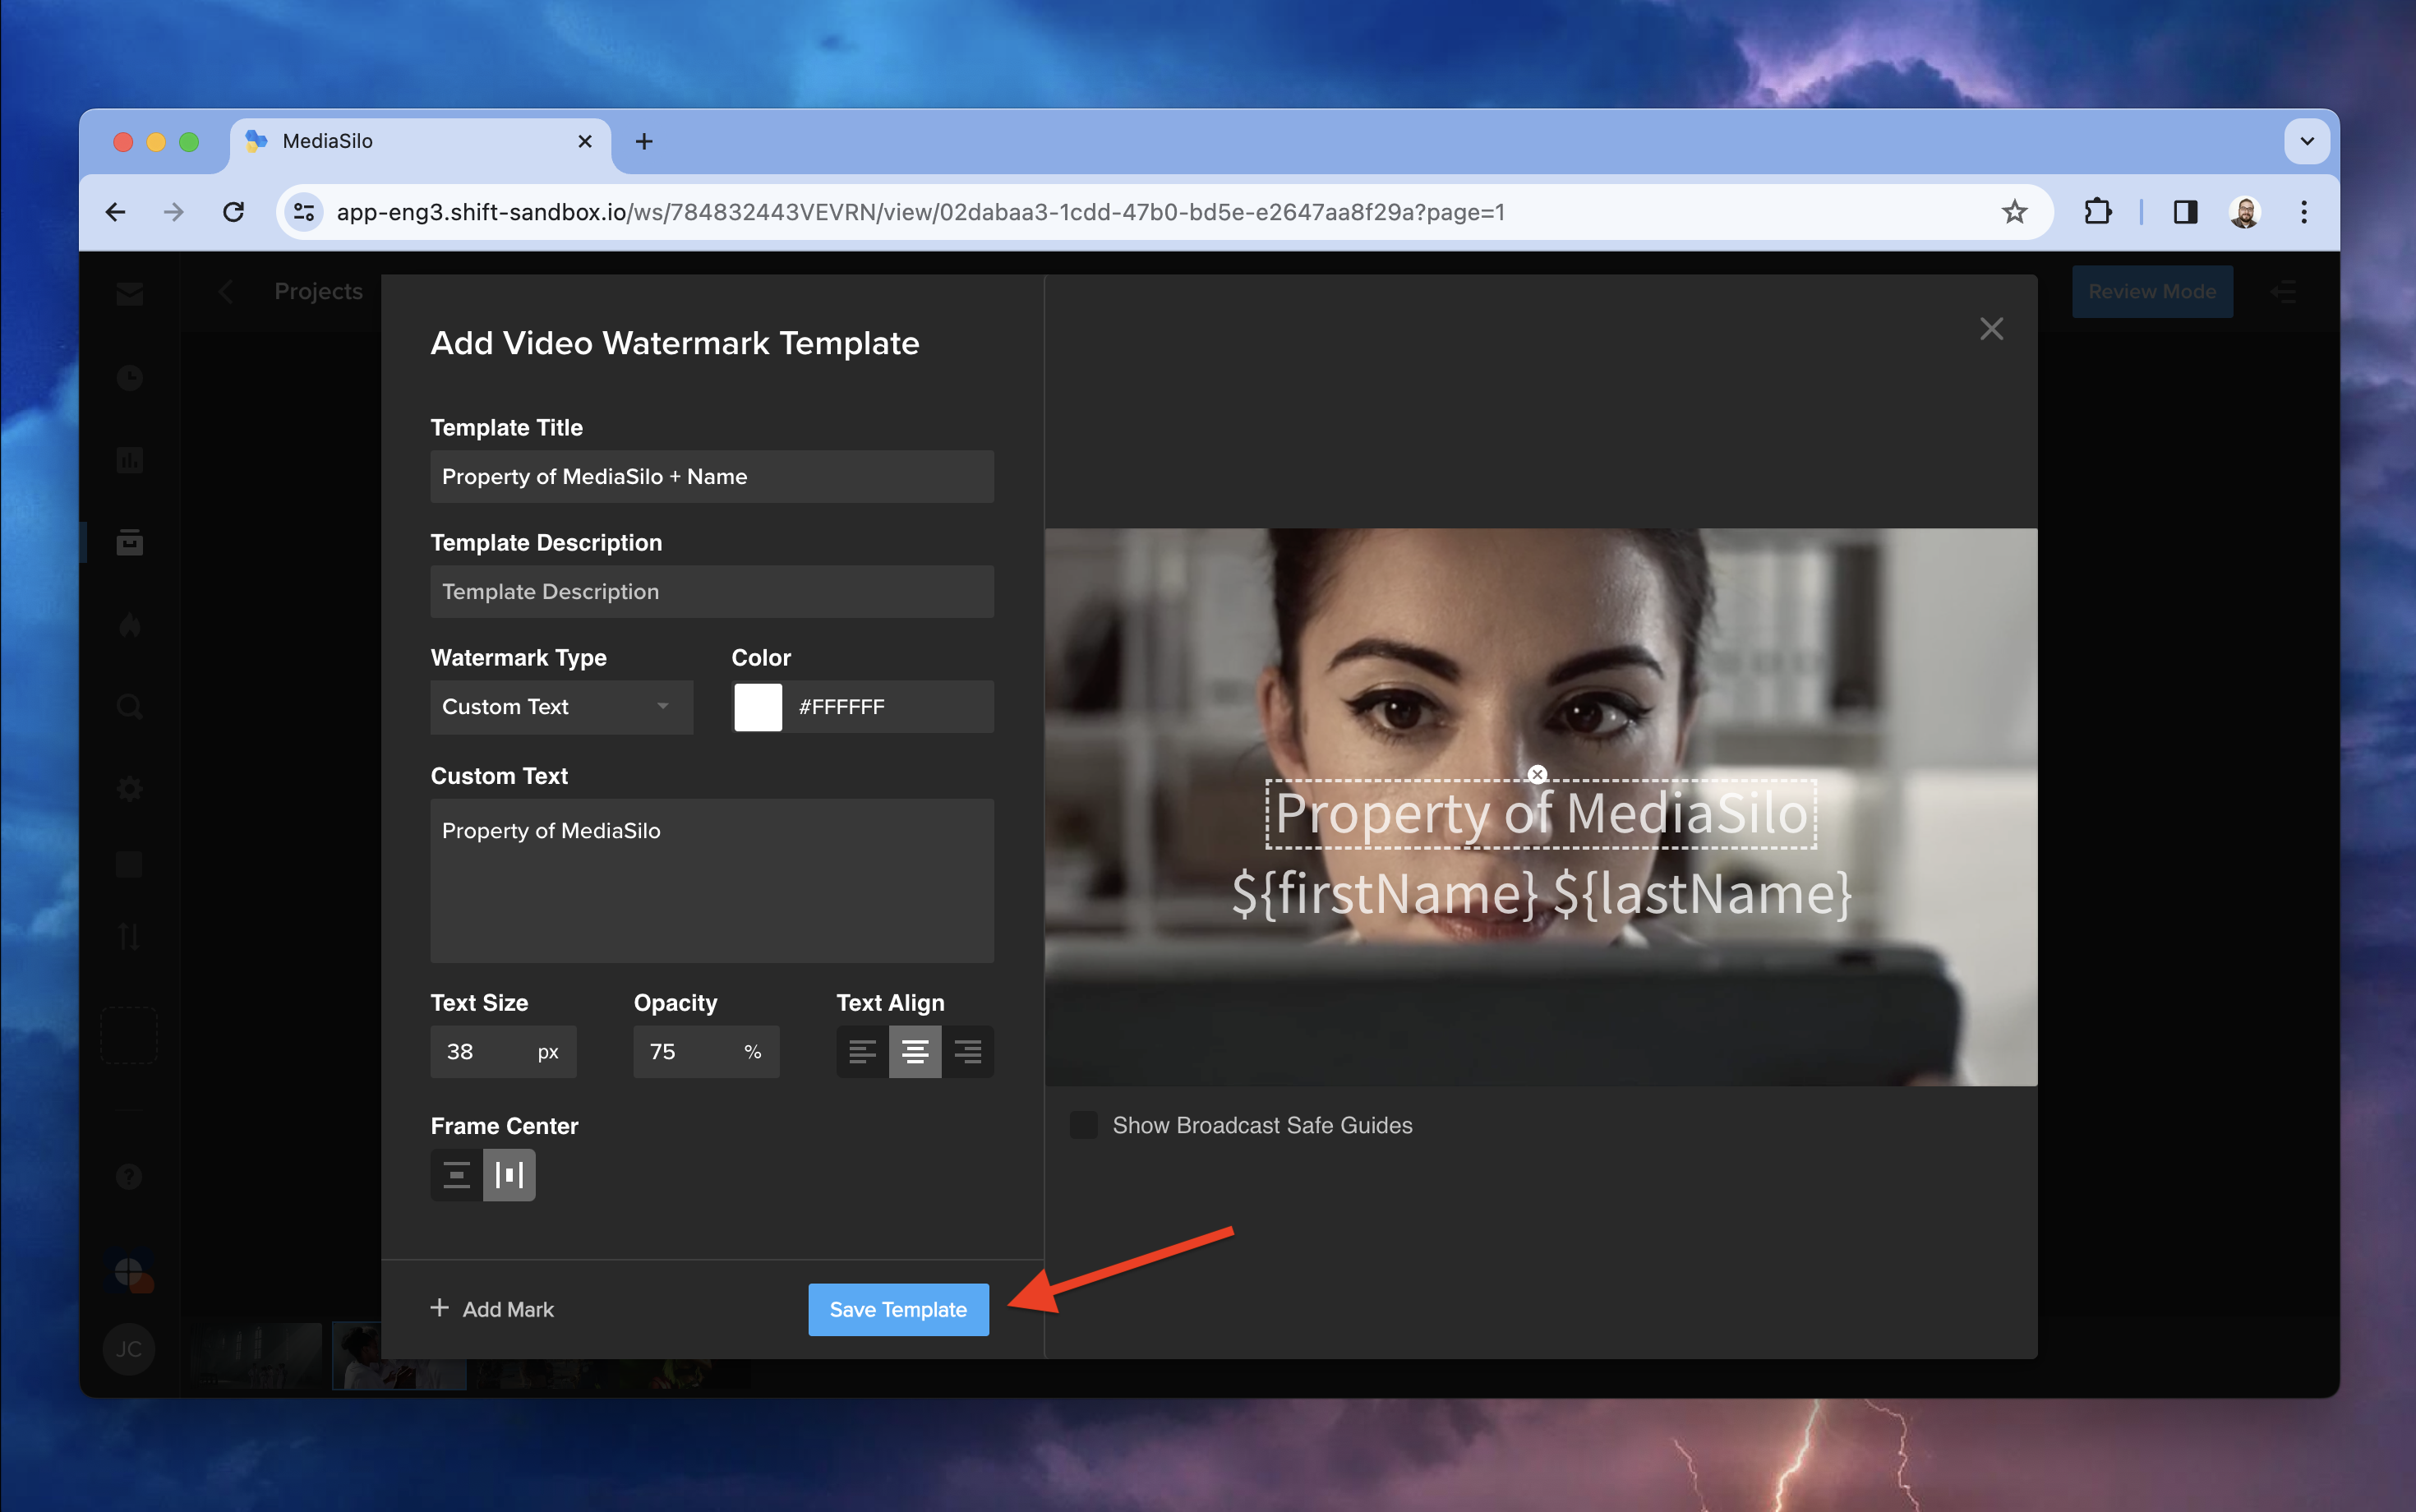
Task: Set text alignment to left
Action: tap(862, 1052)
